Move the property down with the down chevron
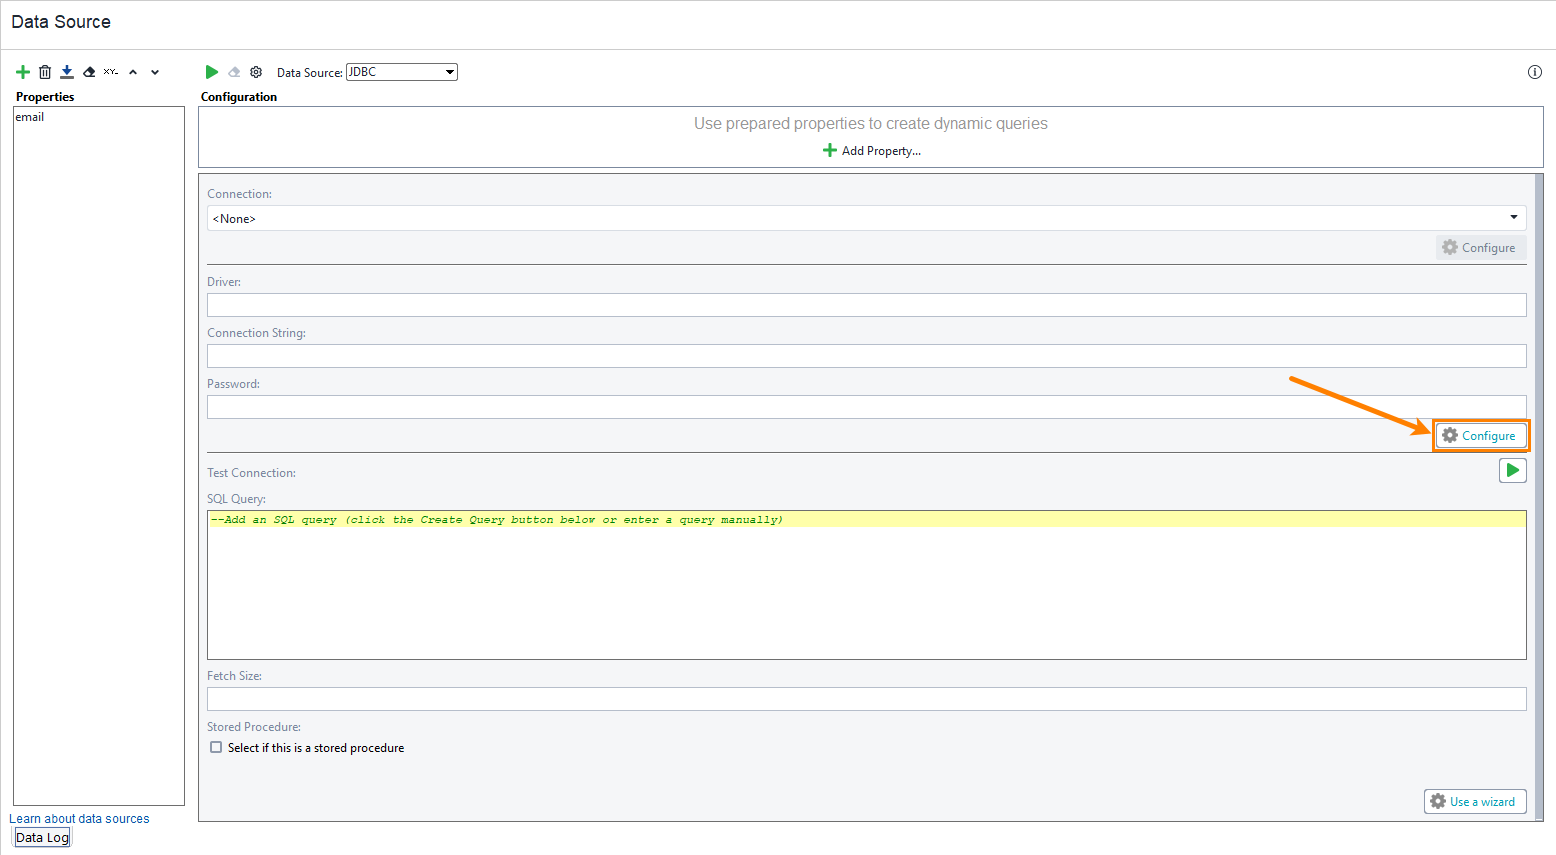1556x855 pixels. tap(155, 71)
